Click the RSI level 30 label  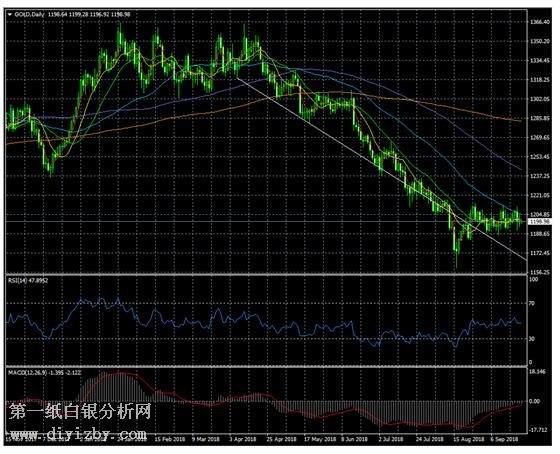(x=532, y=339)
